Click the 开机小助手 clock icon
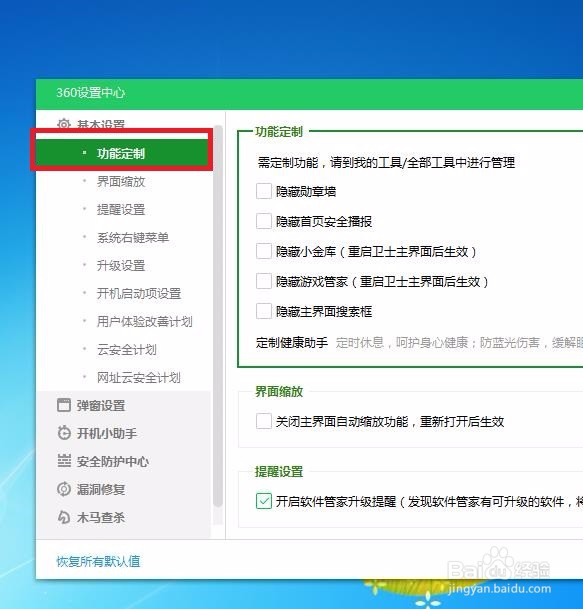The width and height of the screenshot is (583, 609). [64, 433]
